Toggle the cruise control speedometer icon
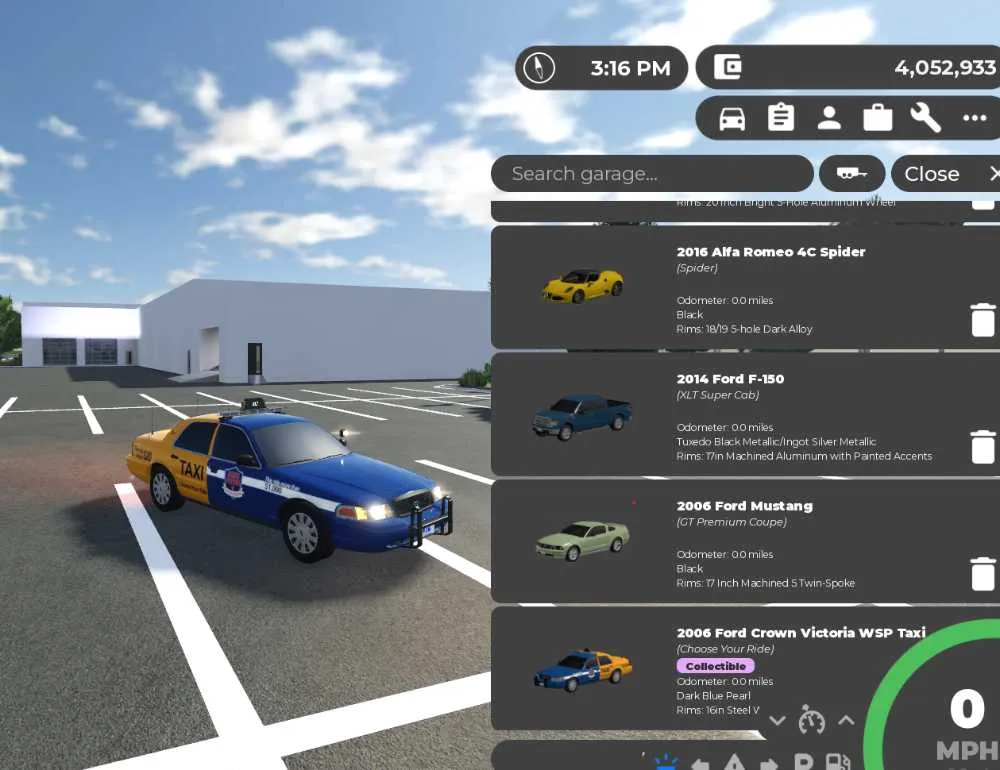Screen dimensions: 1000x770 coord(812,719)
